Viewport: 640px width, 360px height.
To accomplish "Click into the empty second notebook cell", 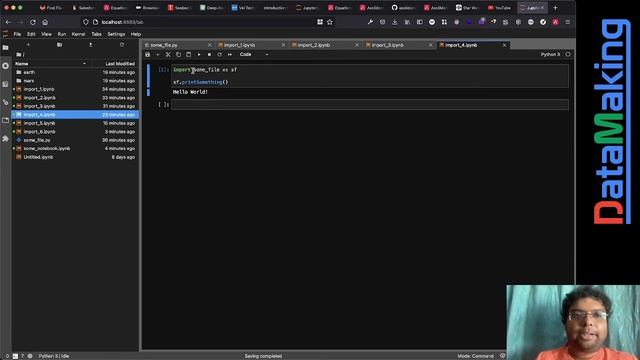I will tap(370, 104).
